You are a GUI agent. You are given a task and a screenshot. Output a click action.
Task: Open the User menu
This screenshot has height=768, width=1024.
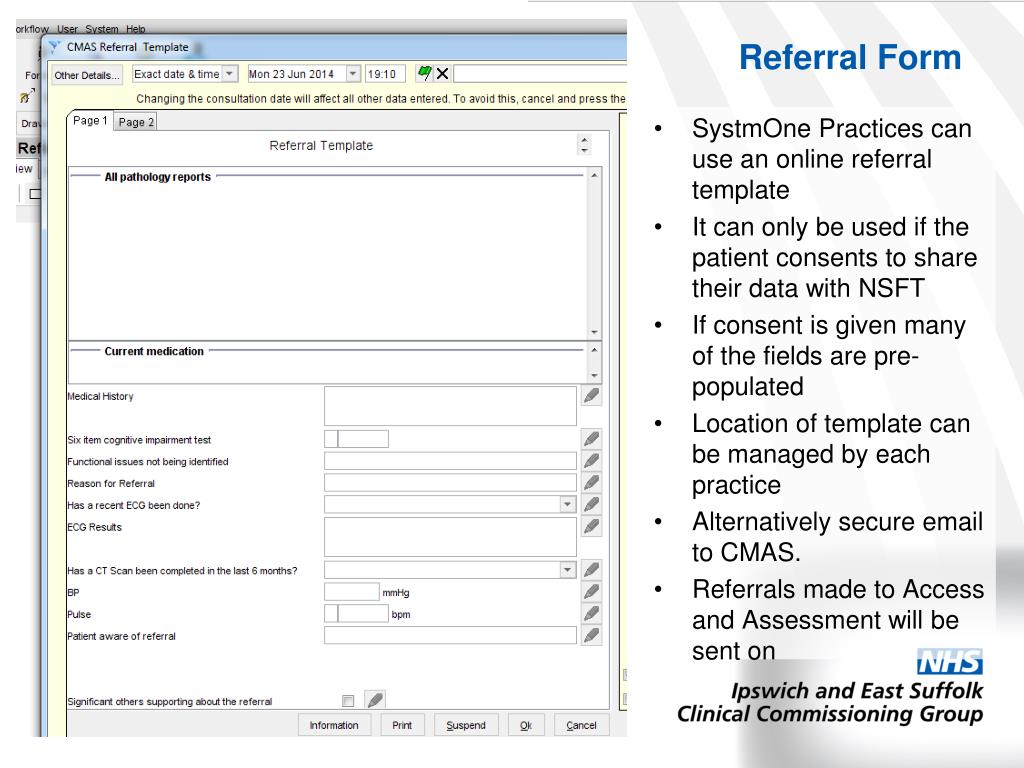pyautogui.click(x=67, y=29)
